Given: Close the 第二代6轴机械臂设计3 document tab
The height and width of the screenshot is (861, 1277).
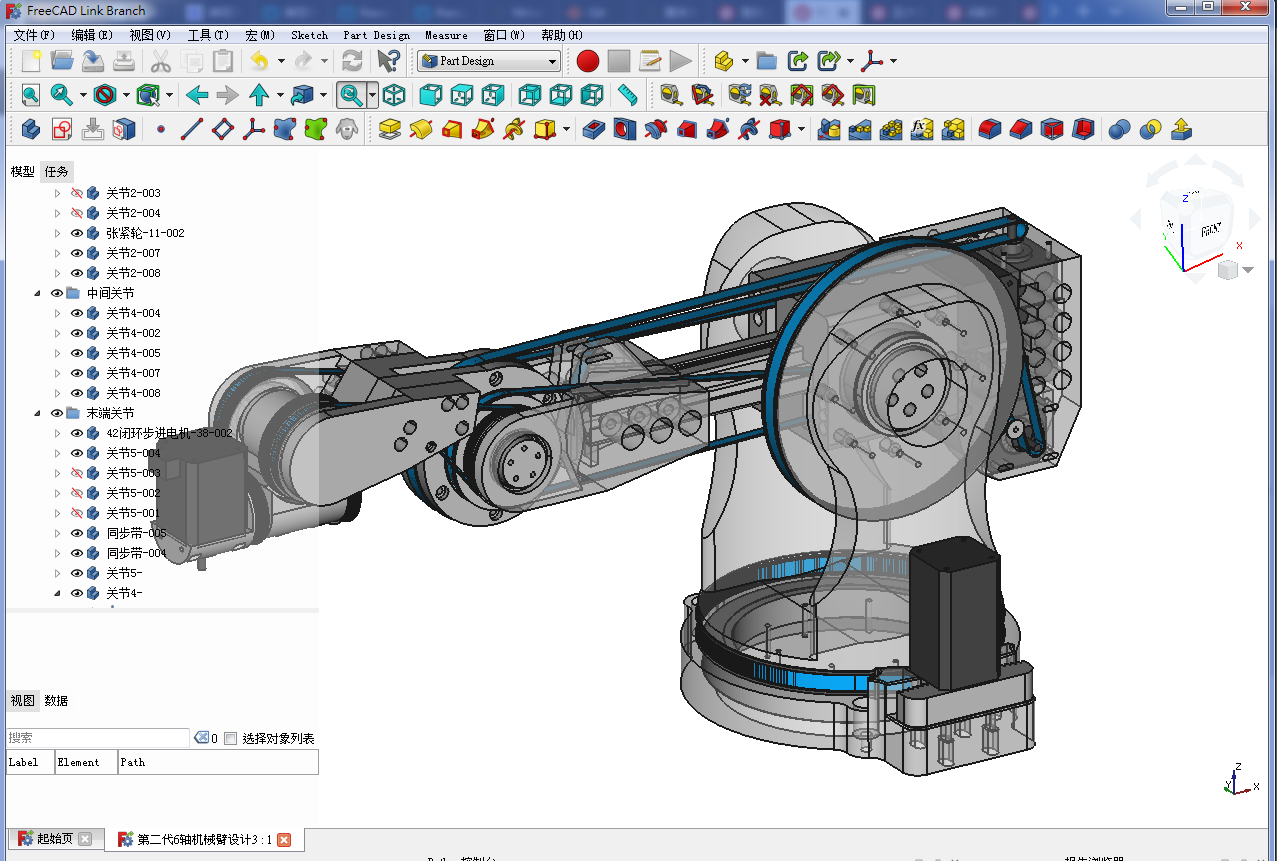Looking at the screenshot, I should (284, 840).
